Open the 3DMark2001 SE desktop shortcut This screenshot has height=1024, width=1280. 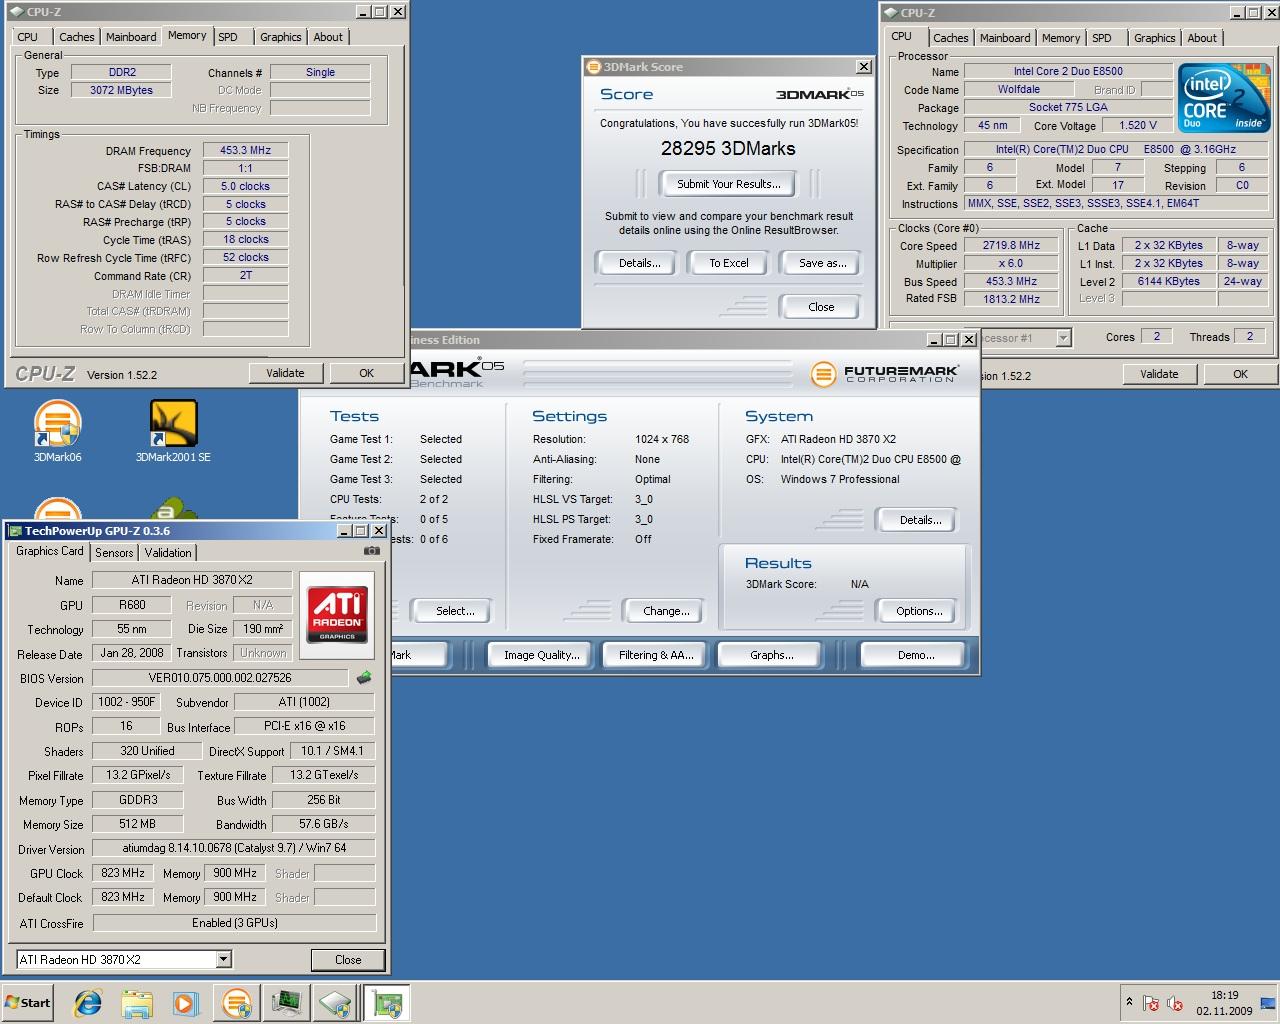click(173, 431)
